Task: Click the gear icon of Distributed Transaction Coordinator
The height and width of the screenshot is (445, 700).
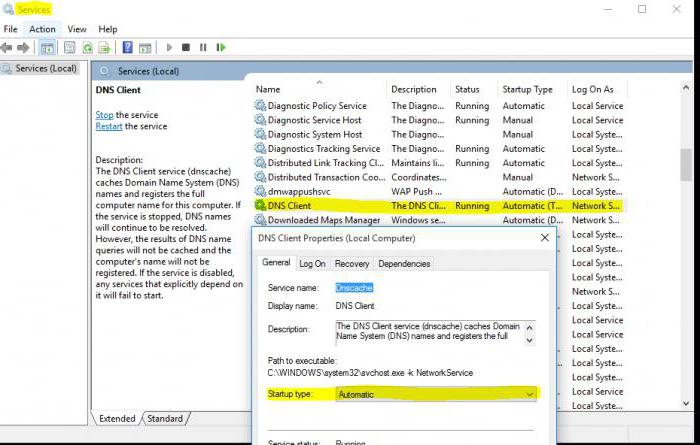Action: (260, 177)
